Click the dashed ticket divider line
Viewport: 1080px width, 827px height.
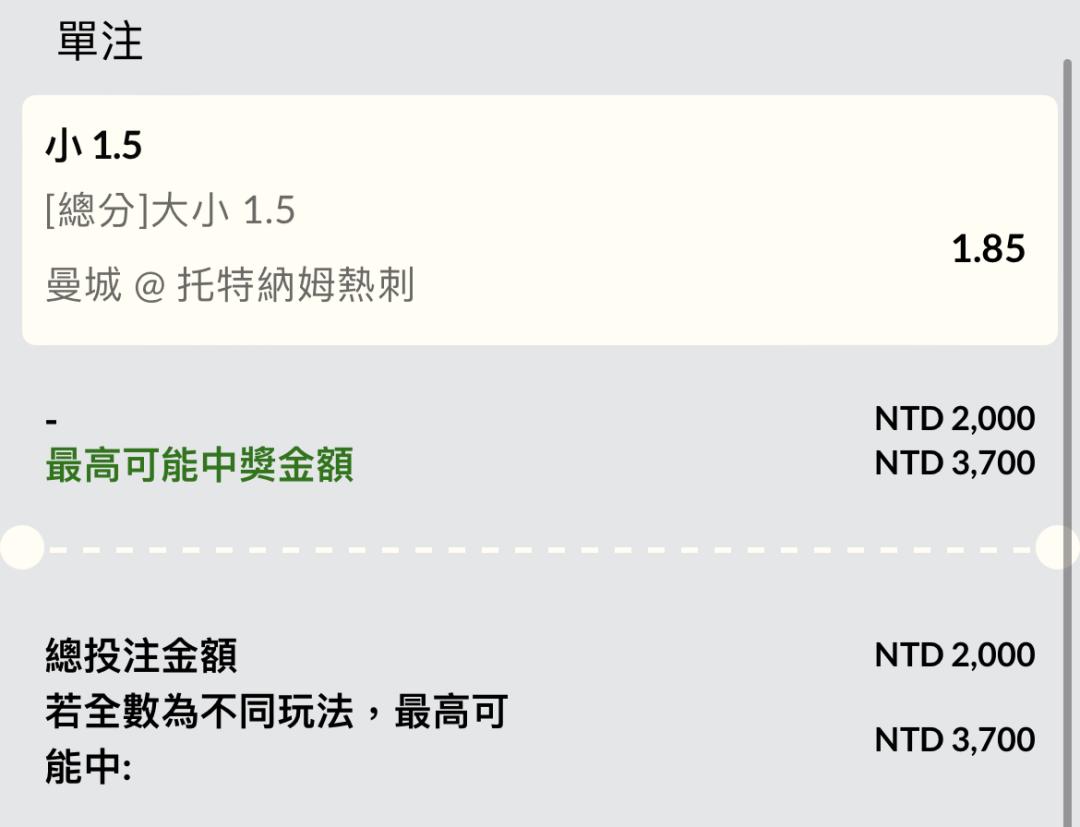pos(540,550)
